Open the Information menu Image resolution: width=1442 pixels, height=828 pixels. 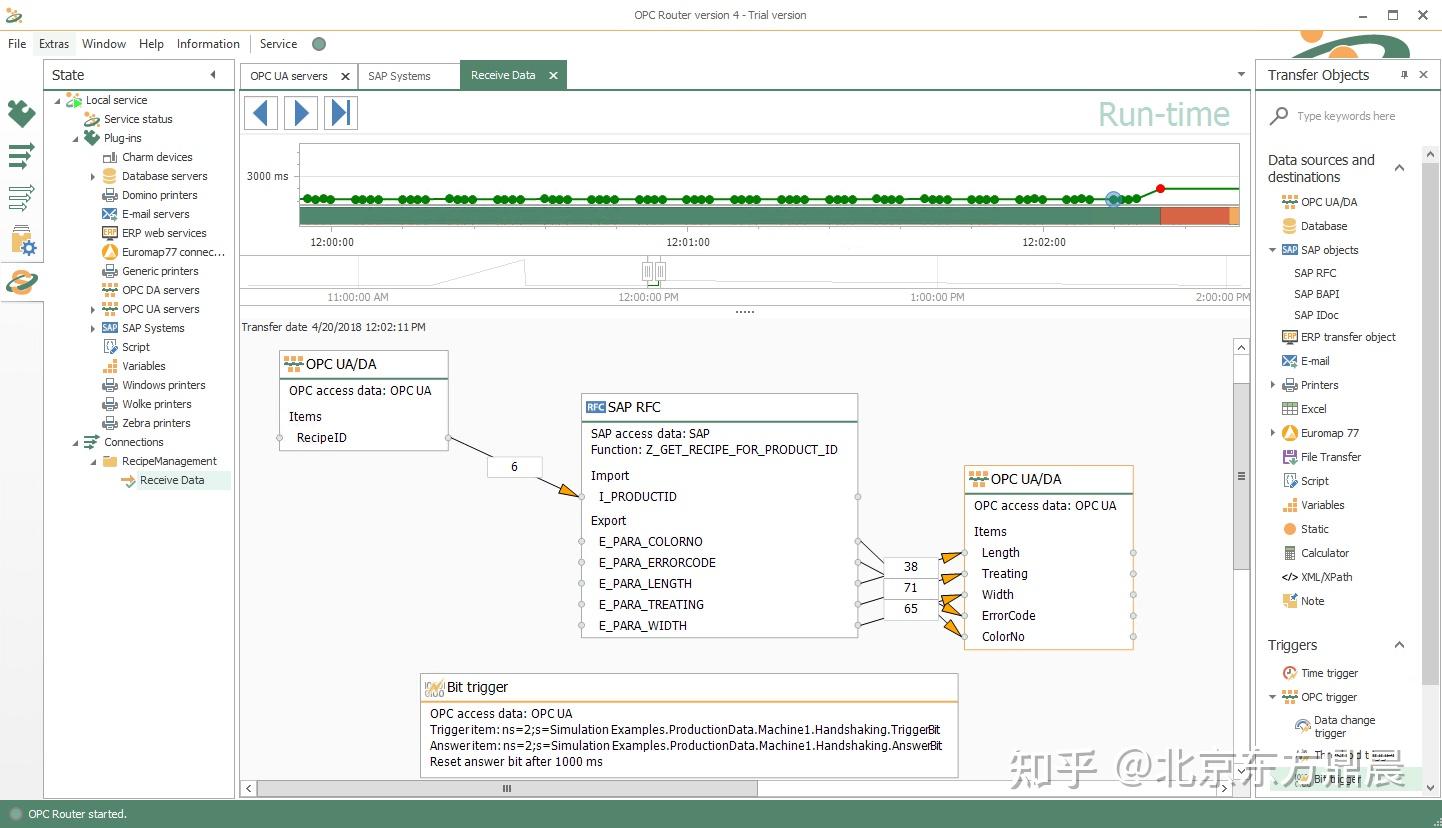click(x=208, y=44)
